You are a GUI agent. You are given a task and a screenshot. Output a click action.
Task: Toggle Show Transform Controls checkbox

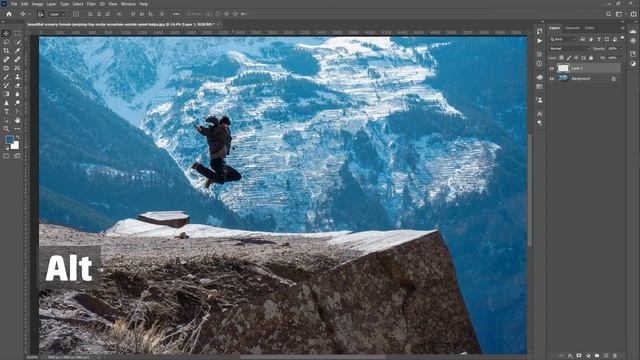pos(76,14)
